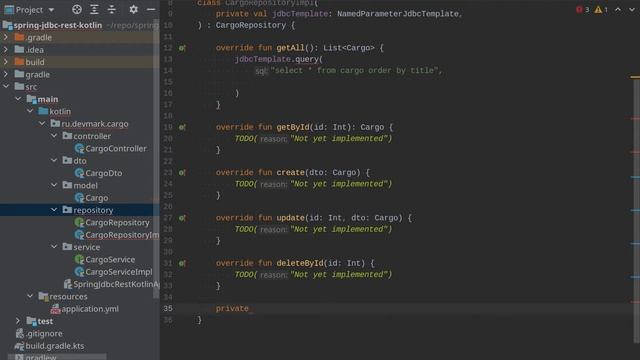Click the application.yml file icon
Viewport: 640px width, 360px height.
click(x=56, y=309)
